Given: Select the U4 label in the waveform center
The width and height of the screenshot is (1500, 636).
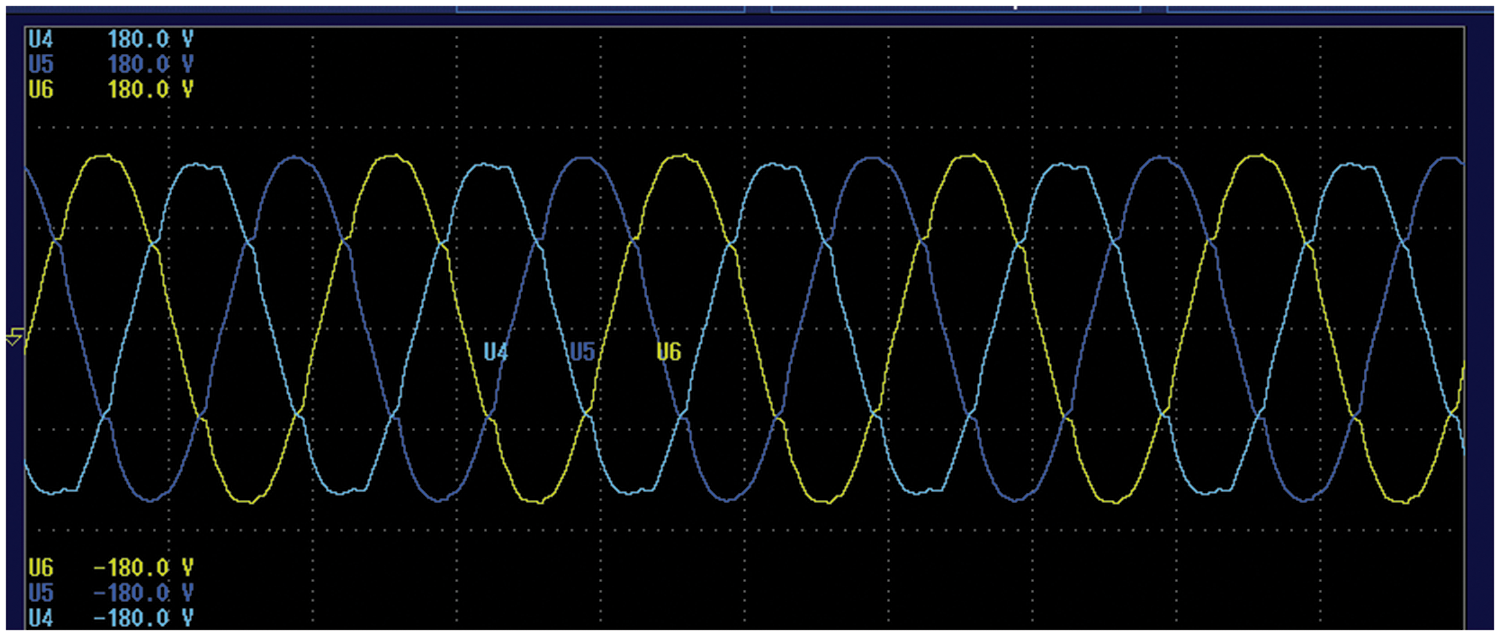Looking at the screenshot, I should coord(496,352).
